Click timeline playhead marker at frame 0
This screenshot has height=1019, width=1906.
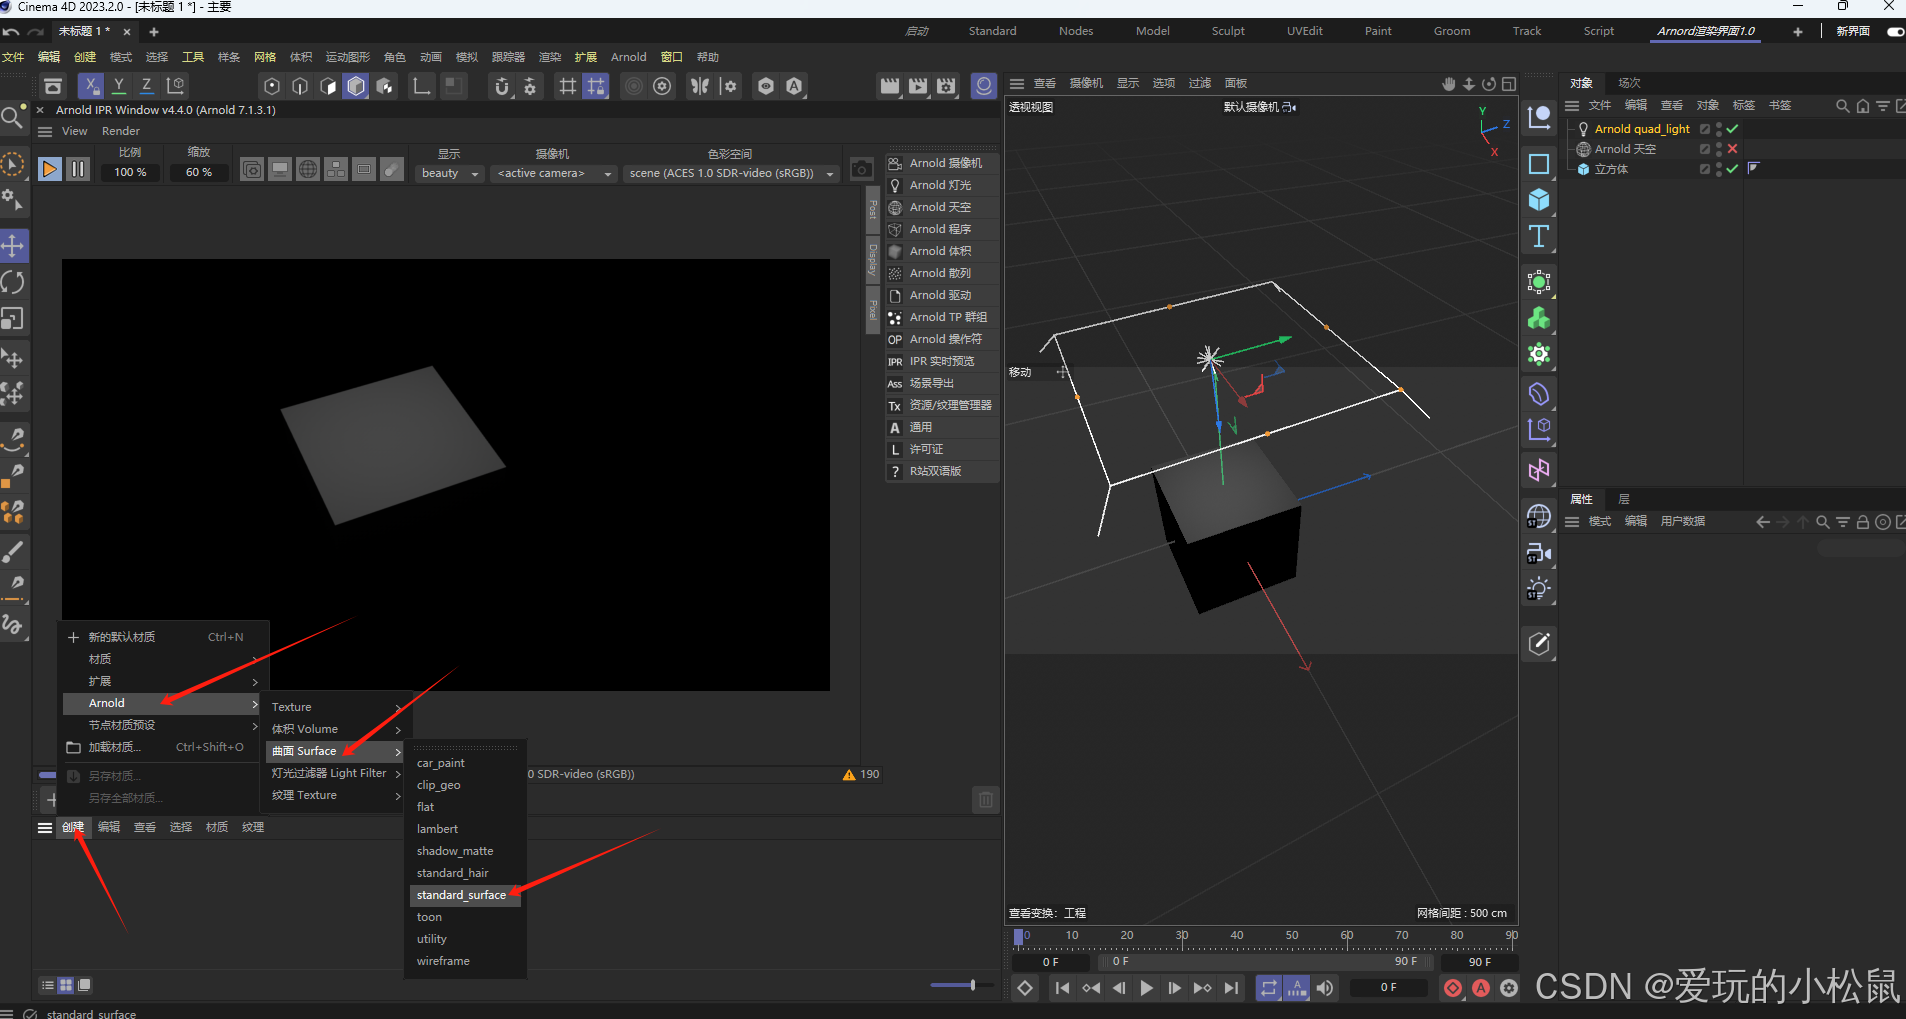click(x=1018, y=937)
